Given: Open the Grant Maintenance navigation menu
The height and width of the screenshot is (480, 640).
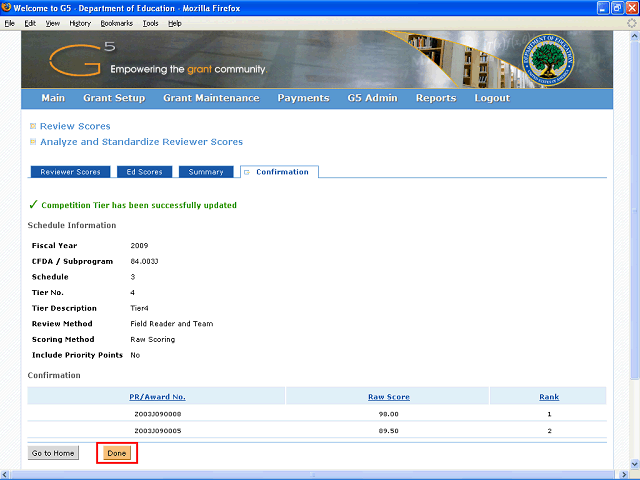Looking at the screenshot, I should pos(211,98).
